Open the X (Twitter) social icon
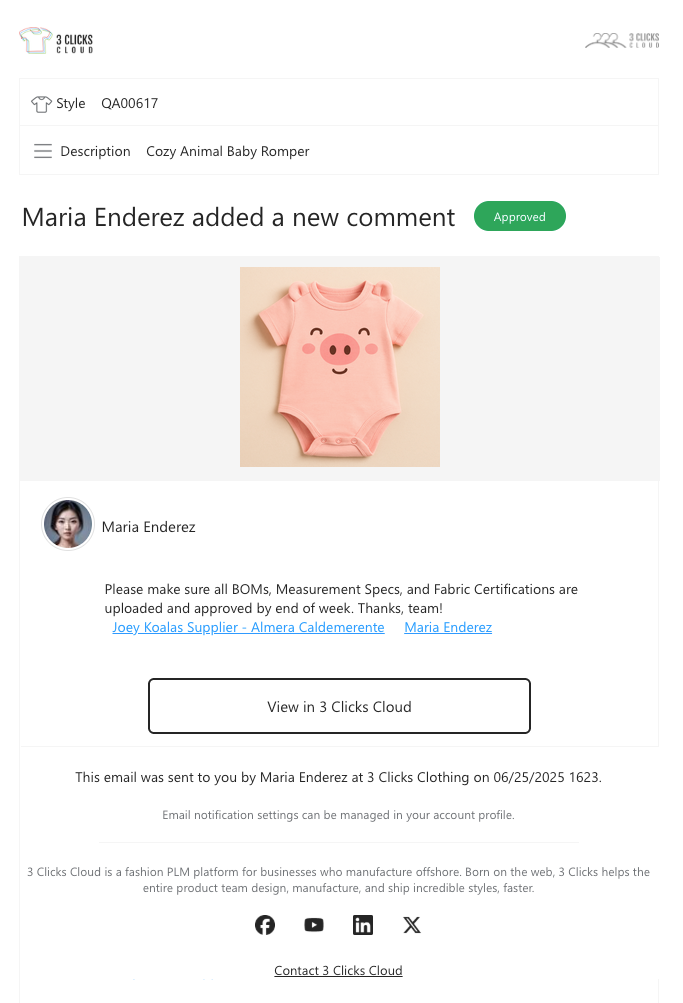 412,925
